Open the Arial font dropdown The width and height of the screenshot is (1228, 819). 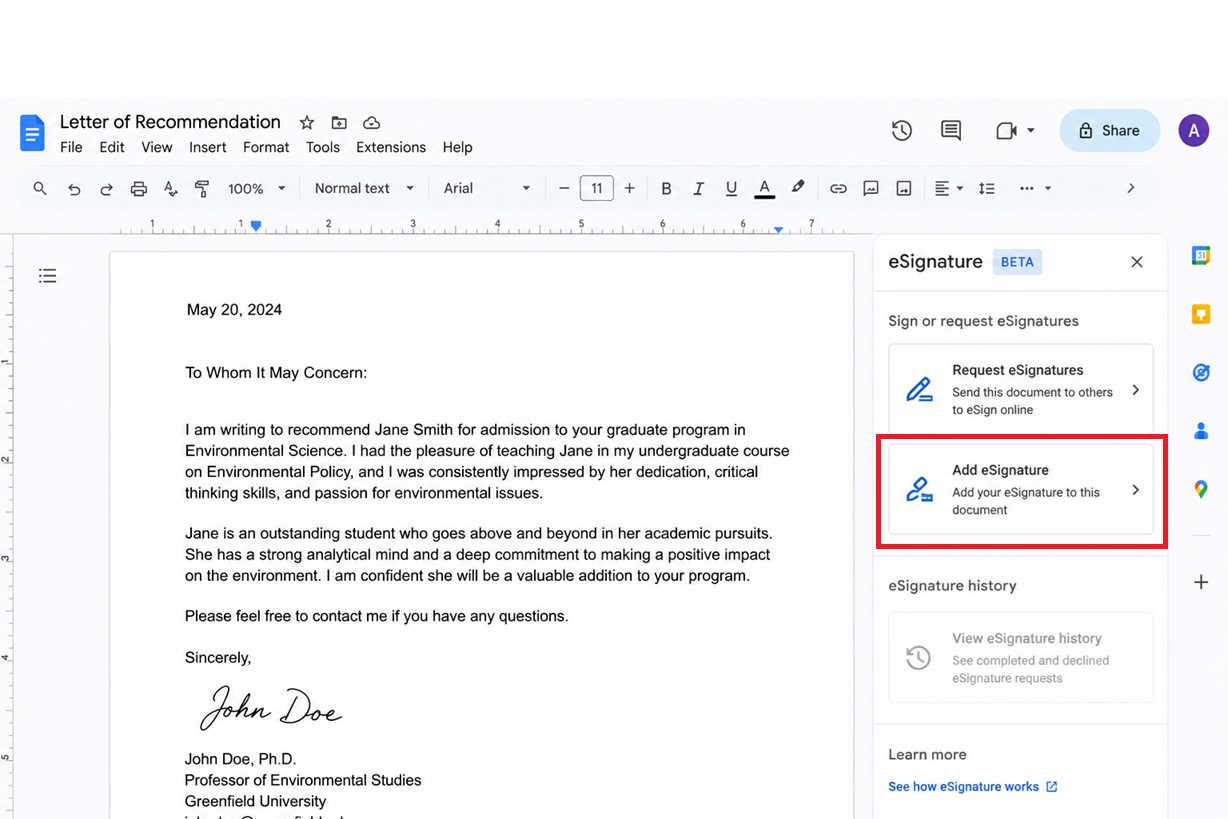(488, 188)
